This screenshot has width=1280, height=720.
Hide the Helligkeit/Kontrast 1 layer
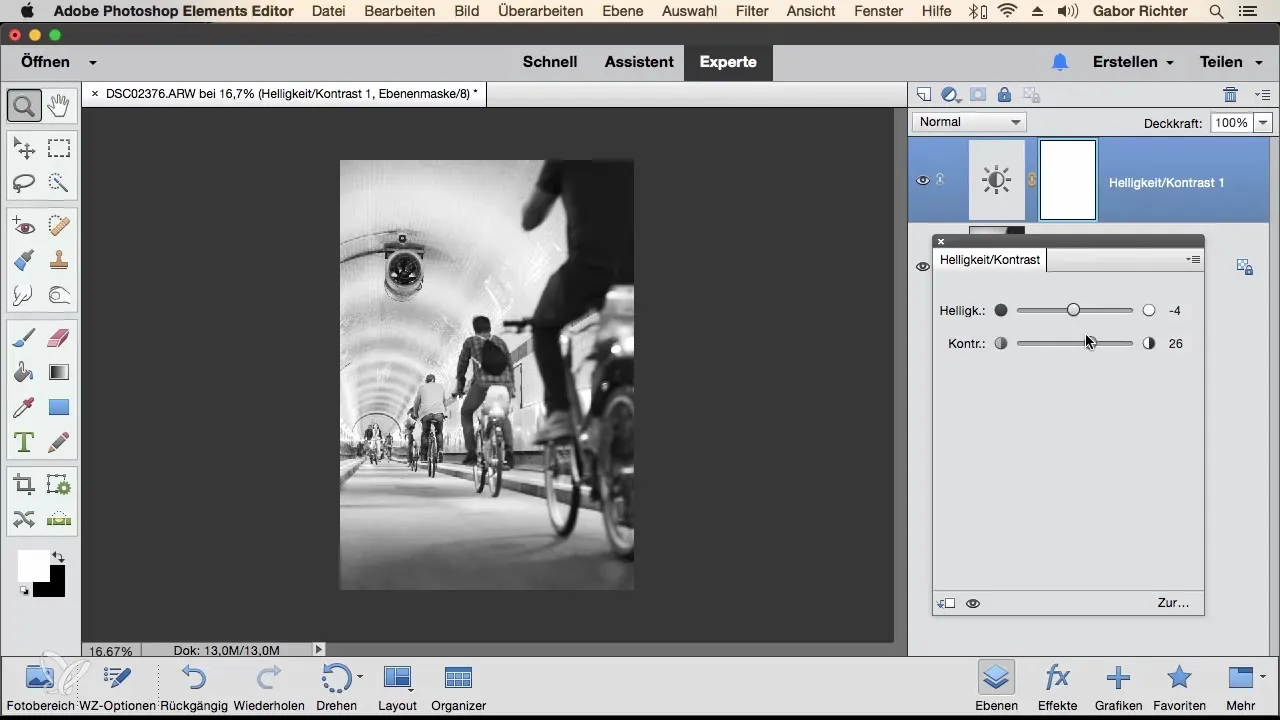click(x=923, y=181)
